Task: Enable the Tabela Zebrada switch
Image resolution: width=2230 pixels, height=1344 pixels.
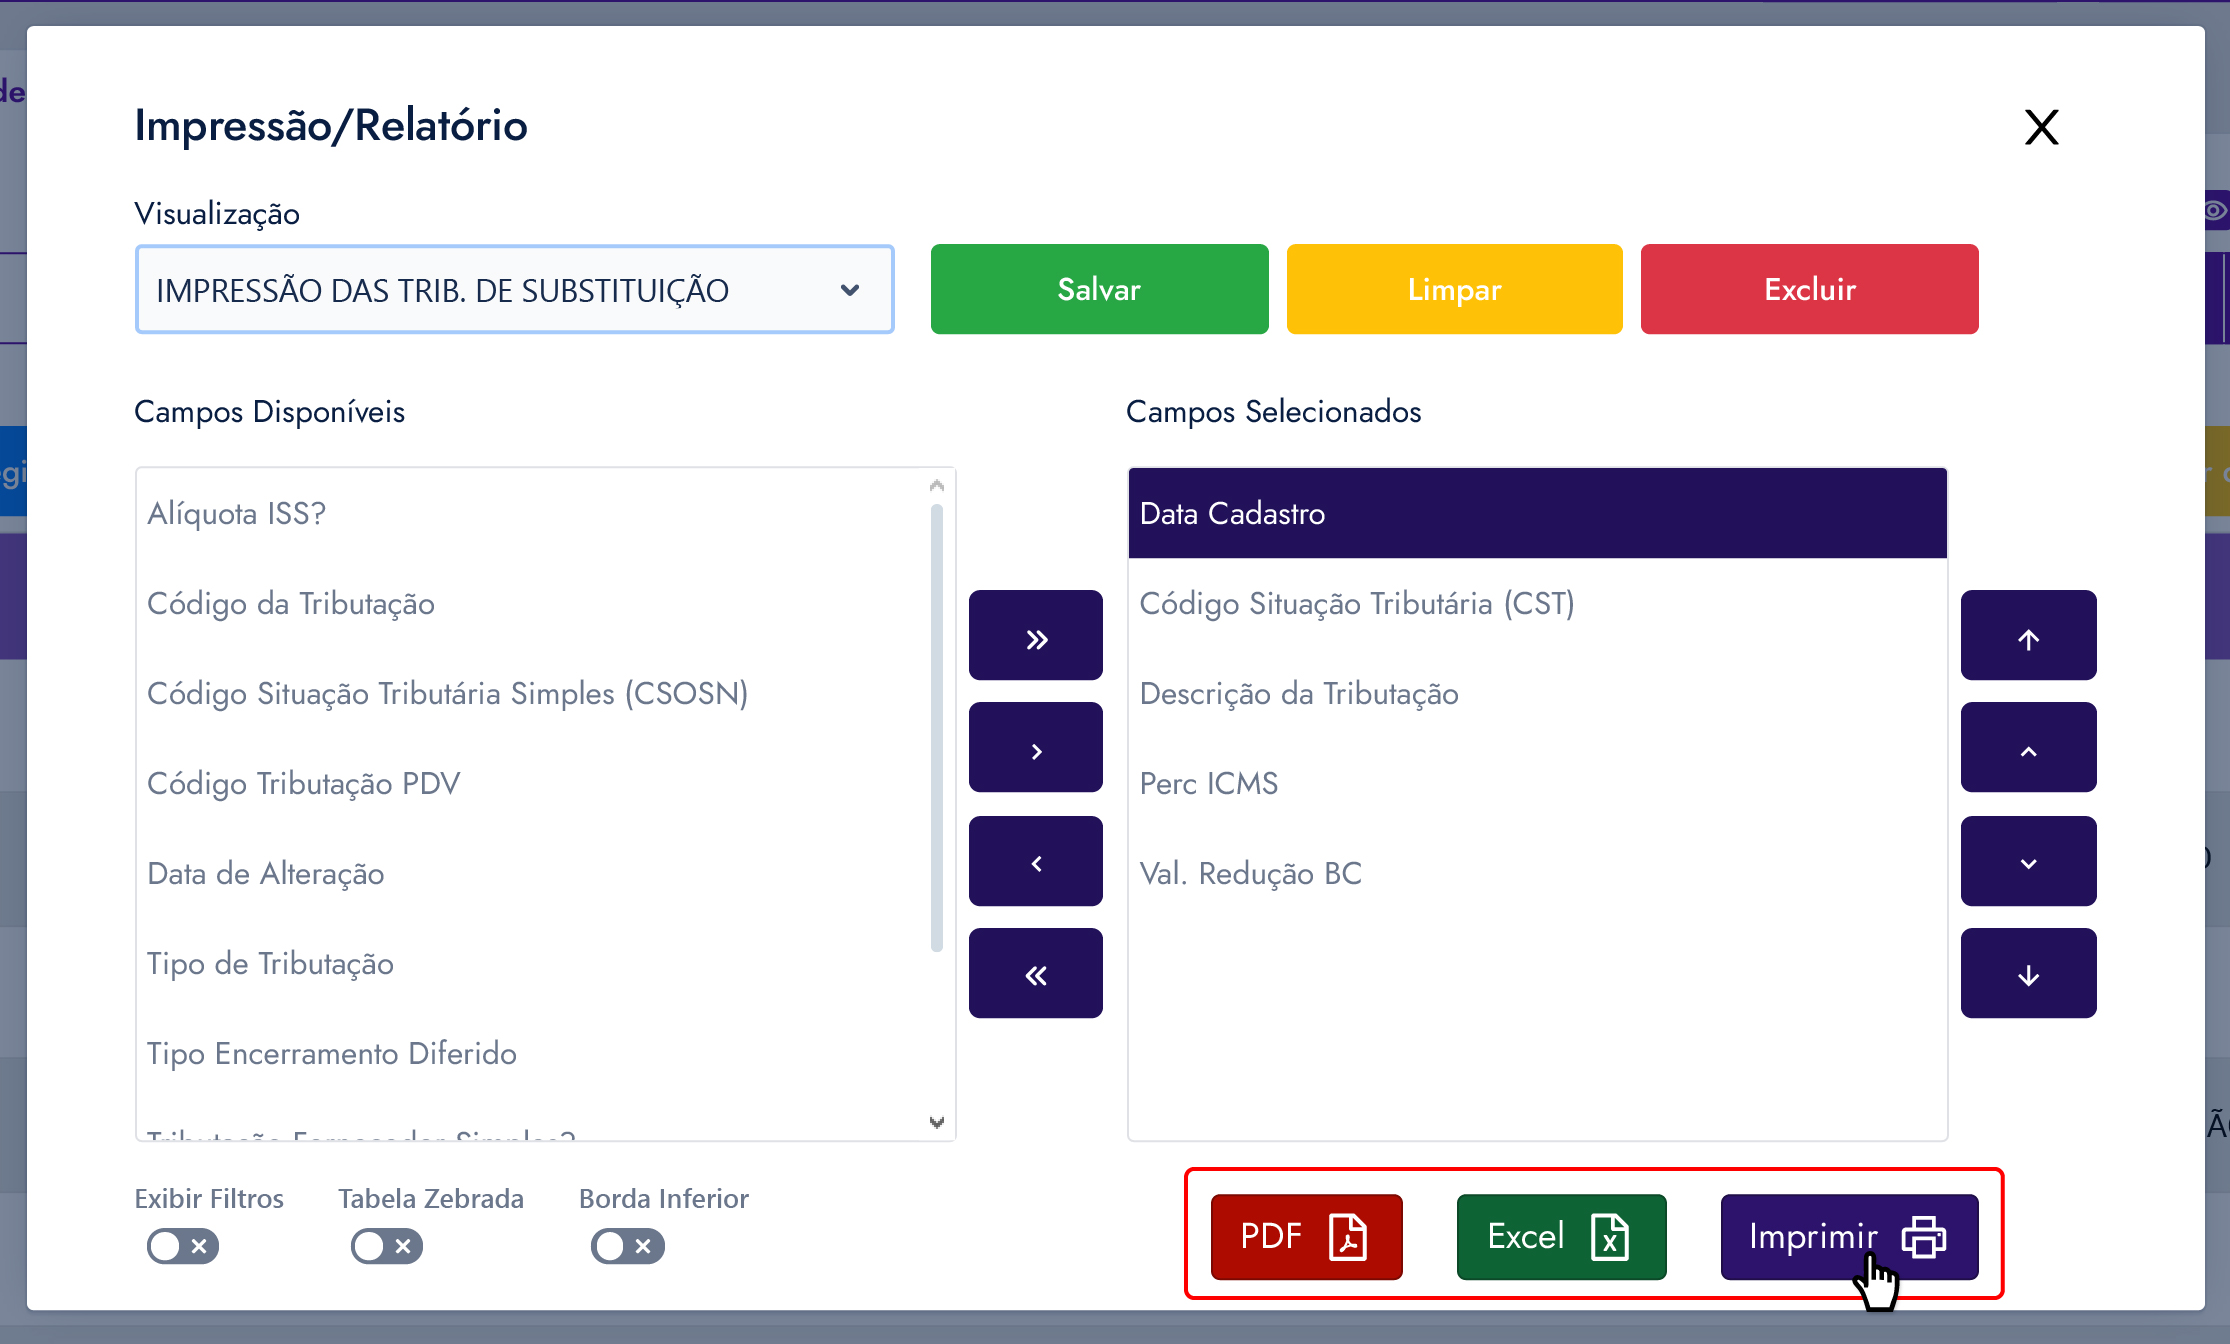Action: tap(386, 1246)
